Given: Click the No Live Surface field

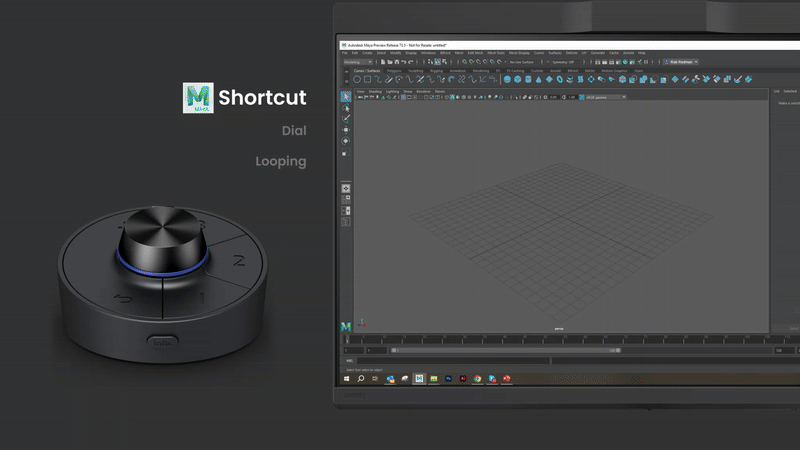Looking at the screenshot, I should tap(523, 62).
